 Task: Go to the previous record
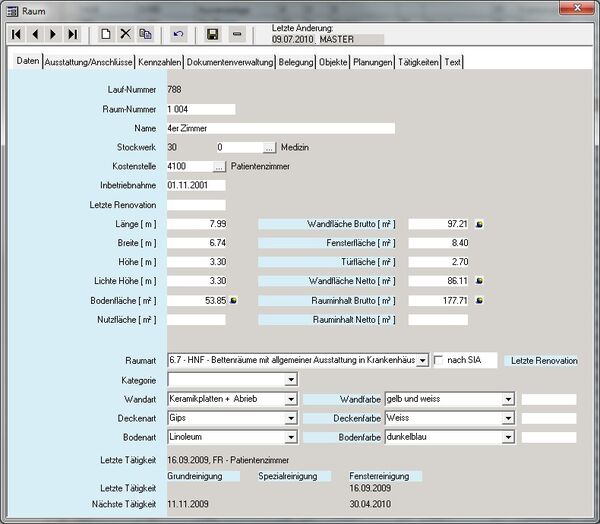point(35,34)
